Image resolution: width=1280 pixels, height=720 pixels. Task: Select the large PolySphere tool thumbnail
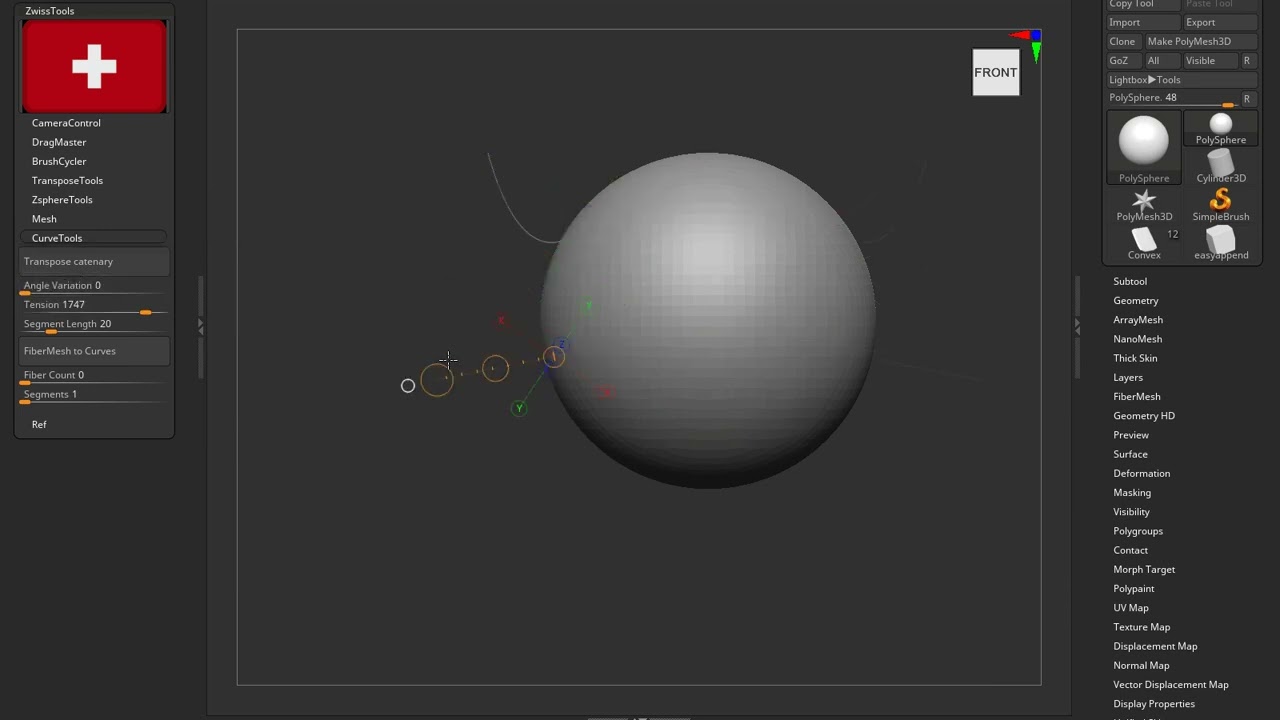(x=1144, y=148)
